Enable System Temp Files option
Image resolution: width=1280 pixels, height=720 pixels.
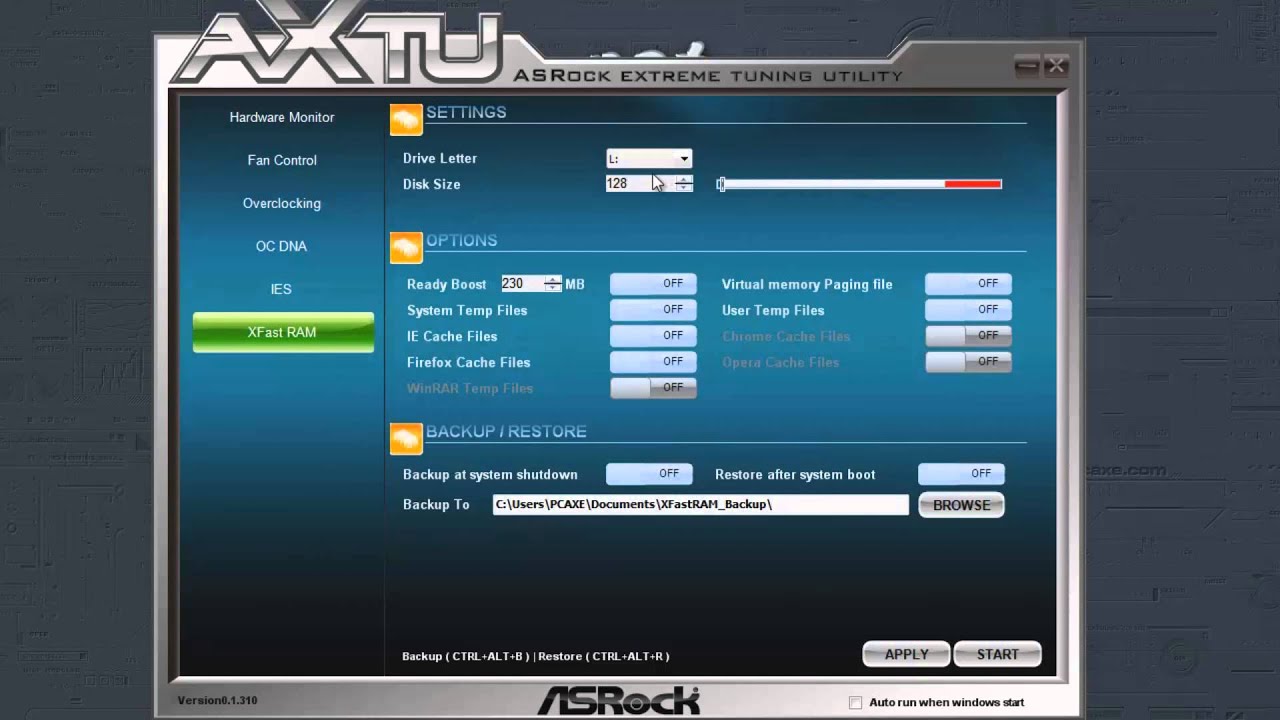(x=653, y=310)
